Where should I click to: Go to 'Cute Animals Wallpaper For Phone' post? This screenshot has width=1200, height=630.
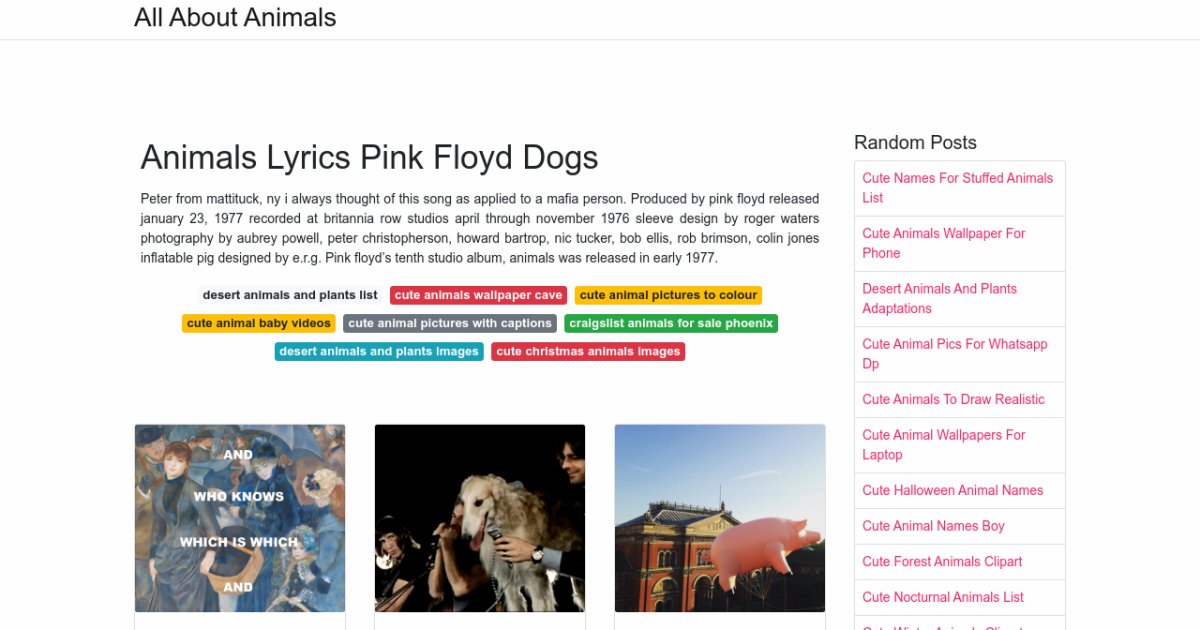[x=943, y=243]
